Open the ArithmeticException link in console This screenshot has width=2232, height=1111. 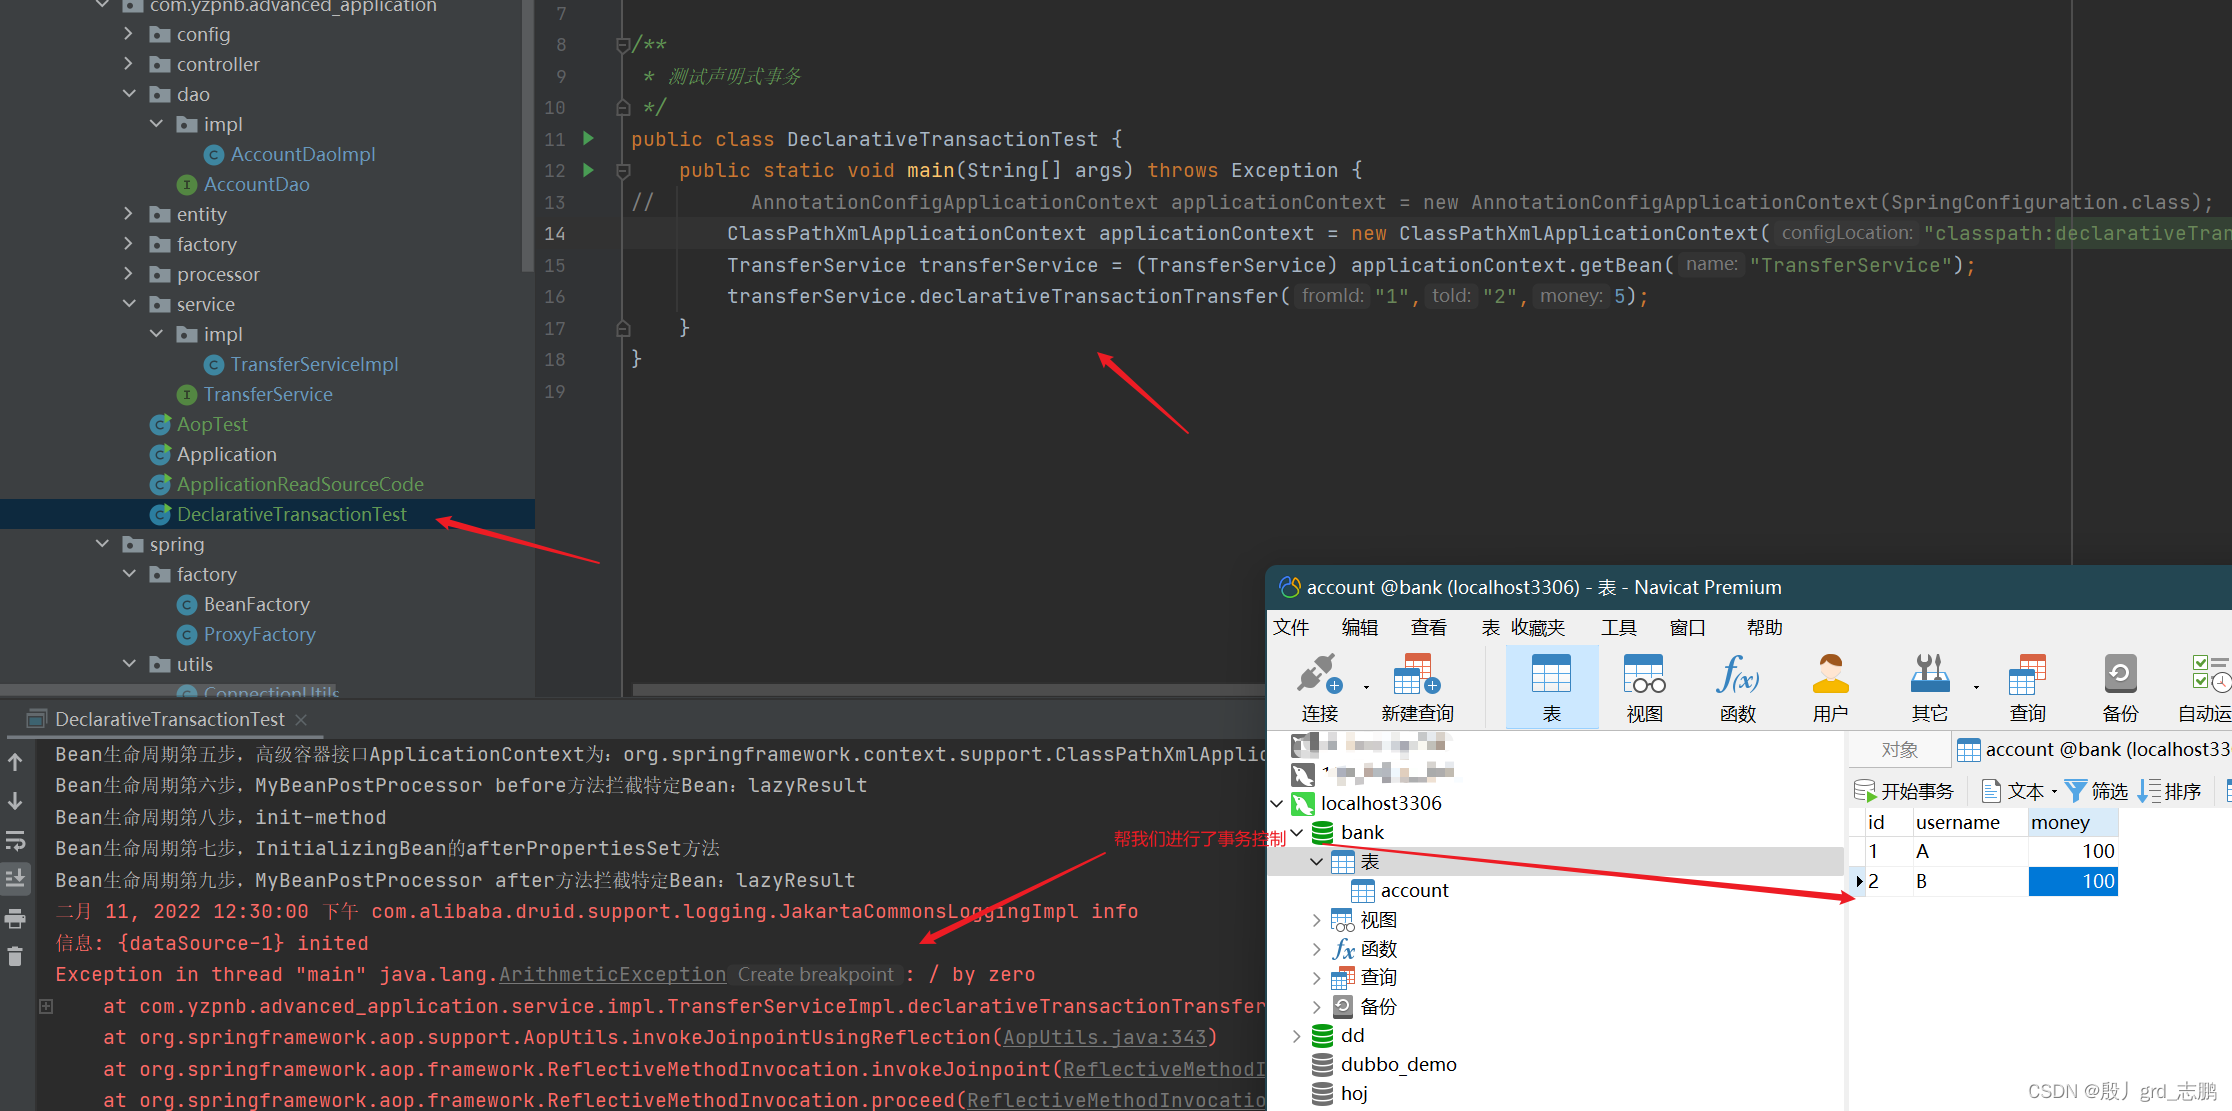point(612,974)
